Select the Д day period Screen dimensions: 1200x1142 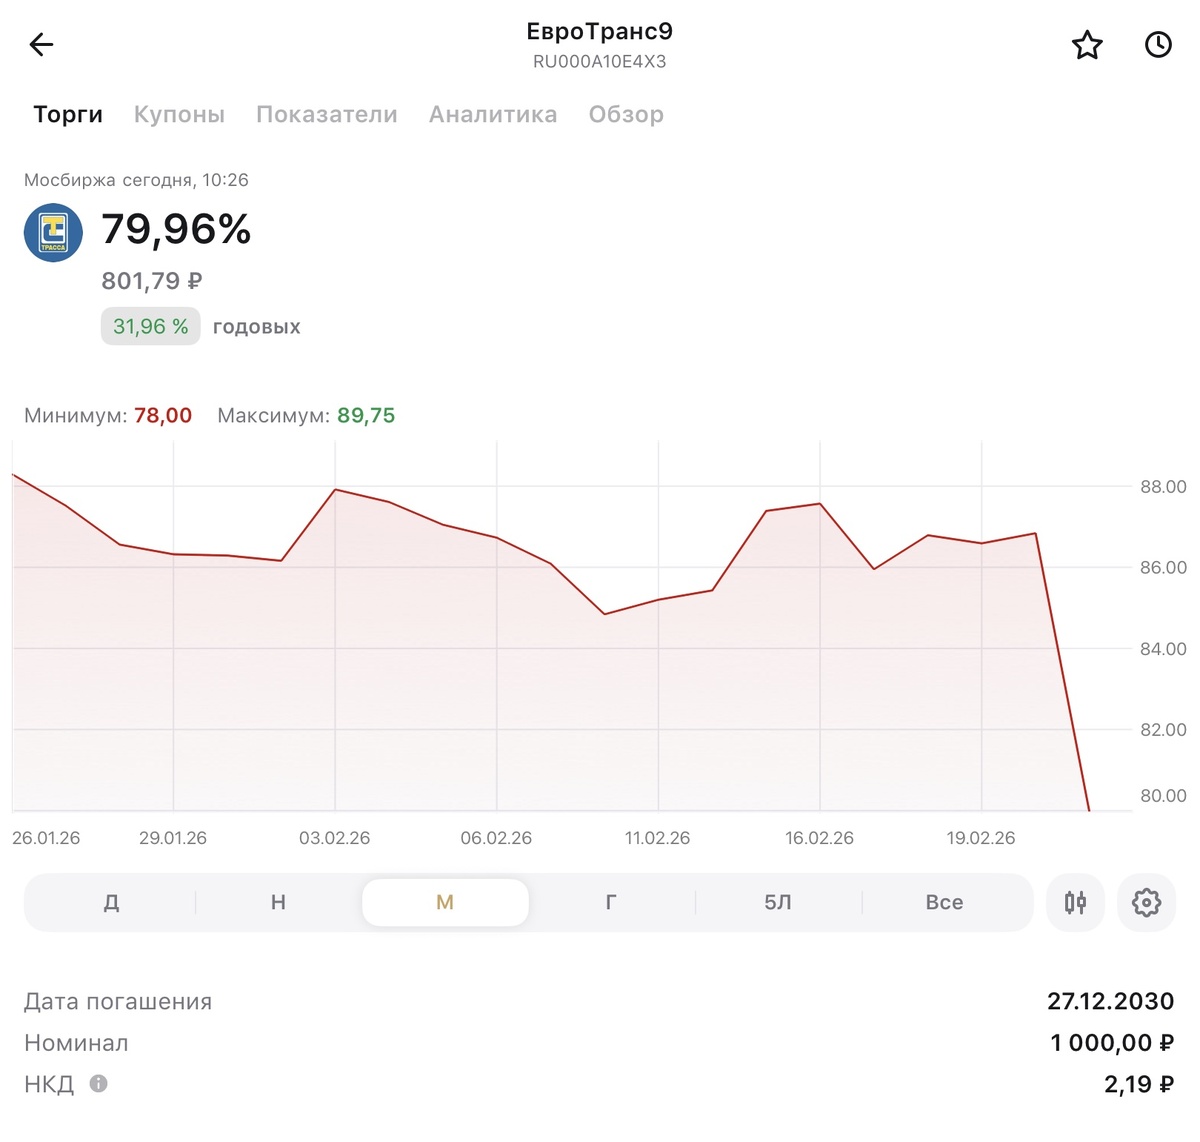click(112, 903)
